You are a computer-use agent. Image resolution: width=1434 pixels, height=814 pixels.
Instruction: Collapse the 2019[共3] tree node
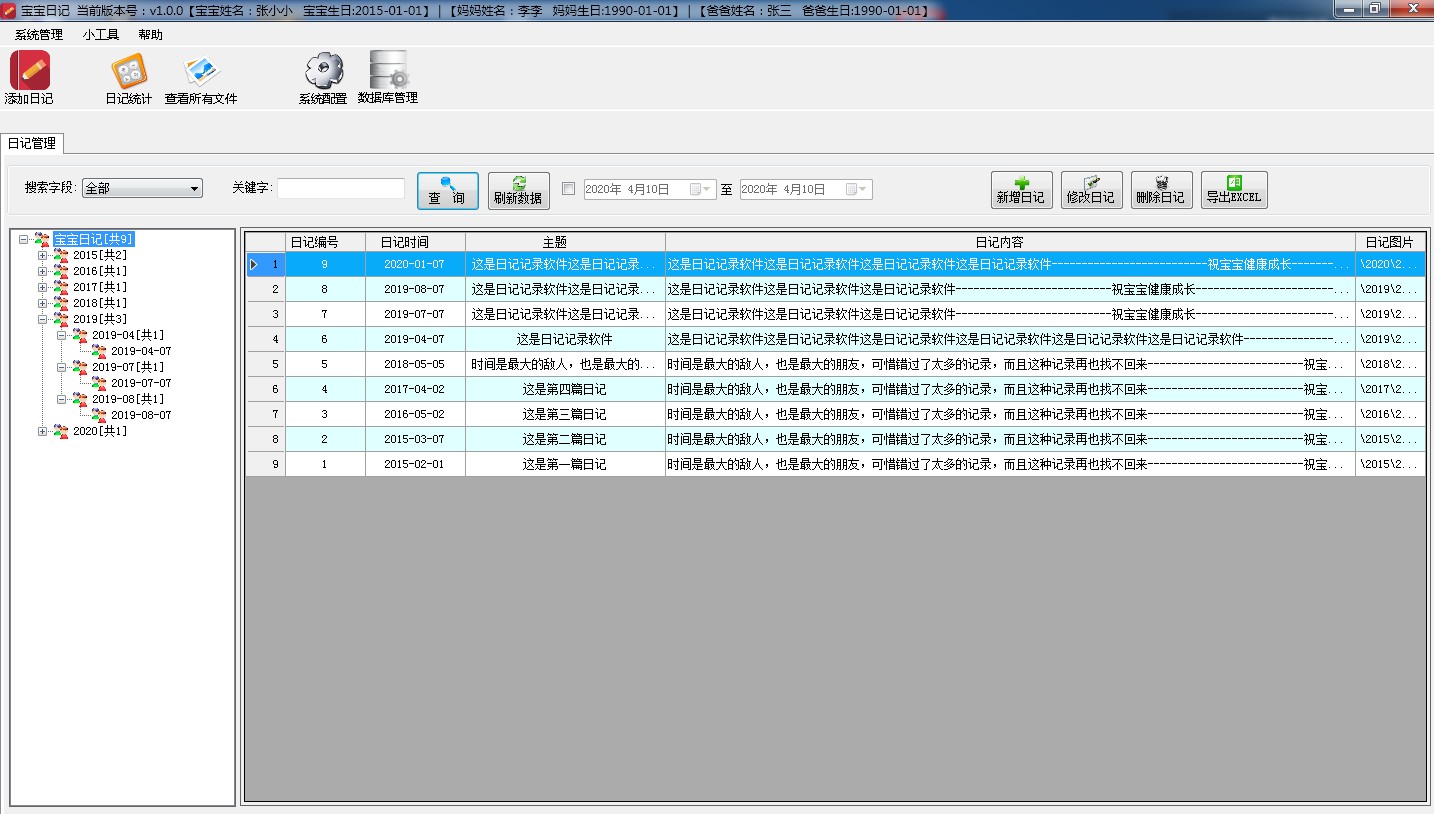coord(42,319)
